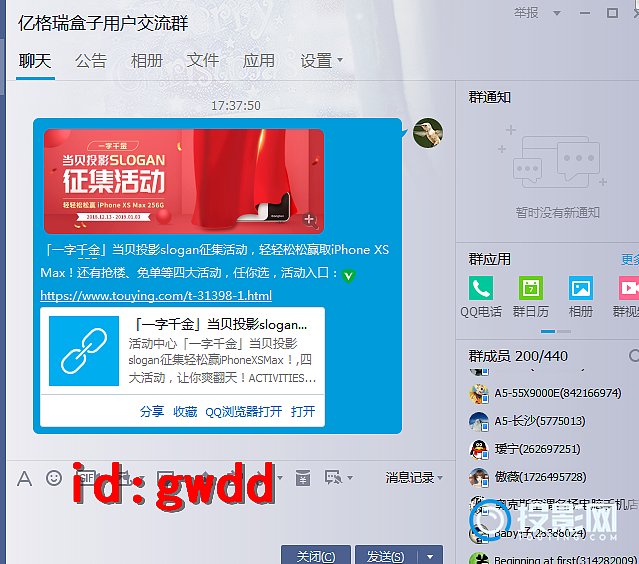Click the 举报 report button
Screen dimensions: 639x564
[526, 13]
